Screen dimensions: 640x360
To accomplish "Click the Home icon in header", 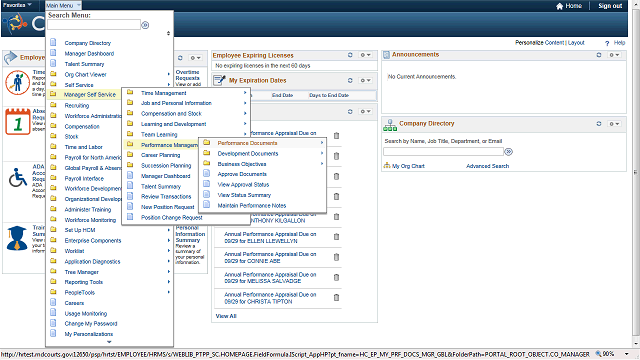I will pyautogui.click(x=559, y=6).
